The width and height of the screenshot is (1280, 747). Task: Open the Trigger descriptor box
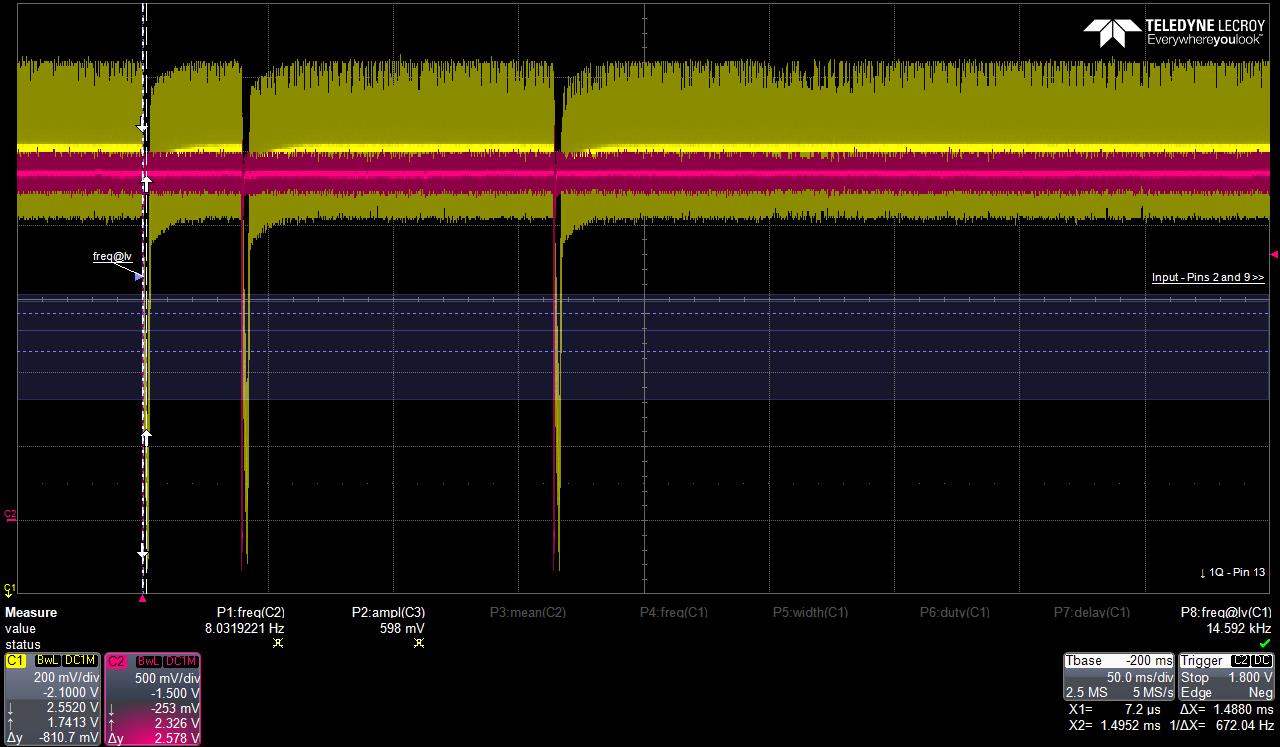pos(1227,676)
